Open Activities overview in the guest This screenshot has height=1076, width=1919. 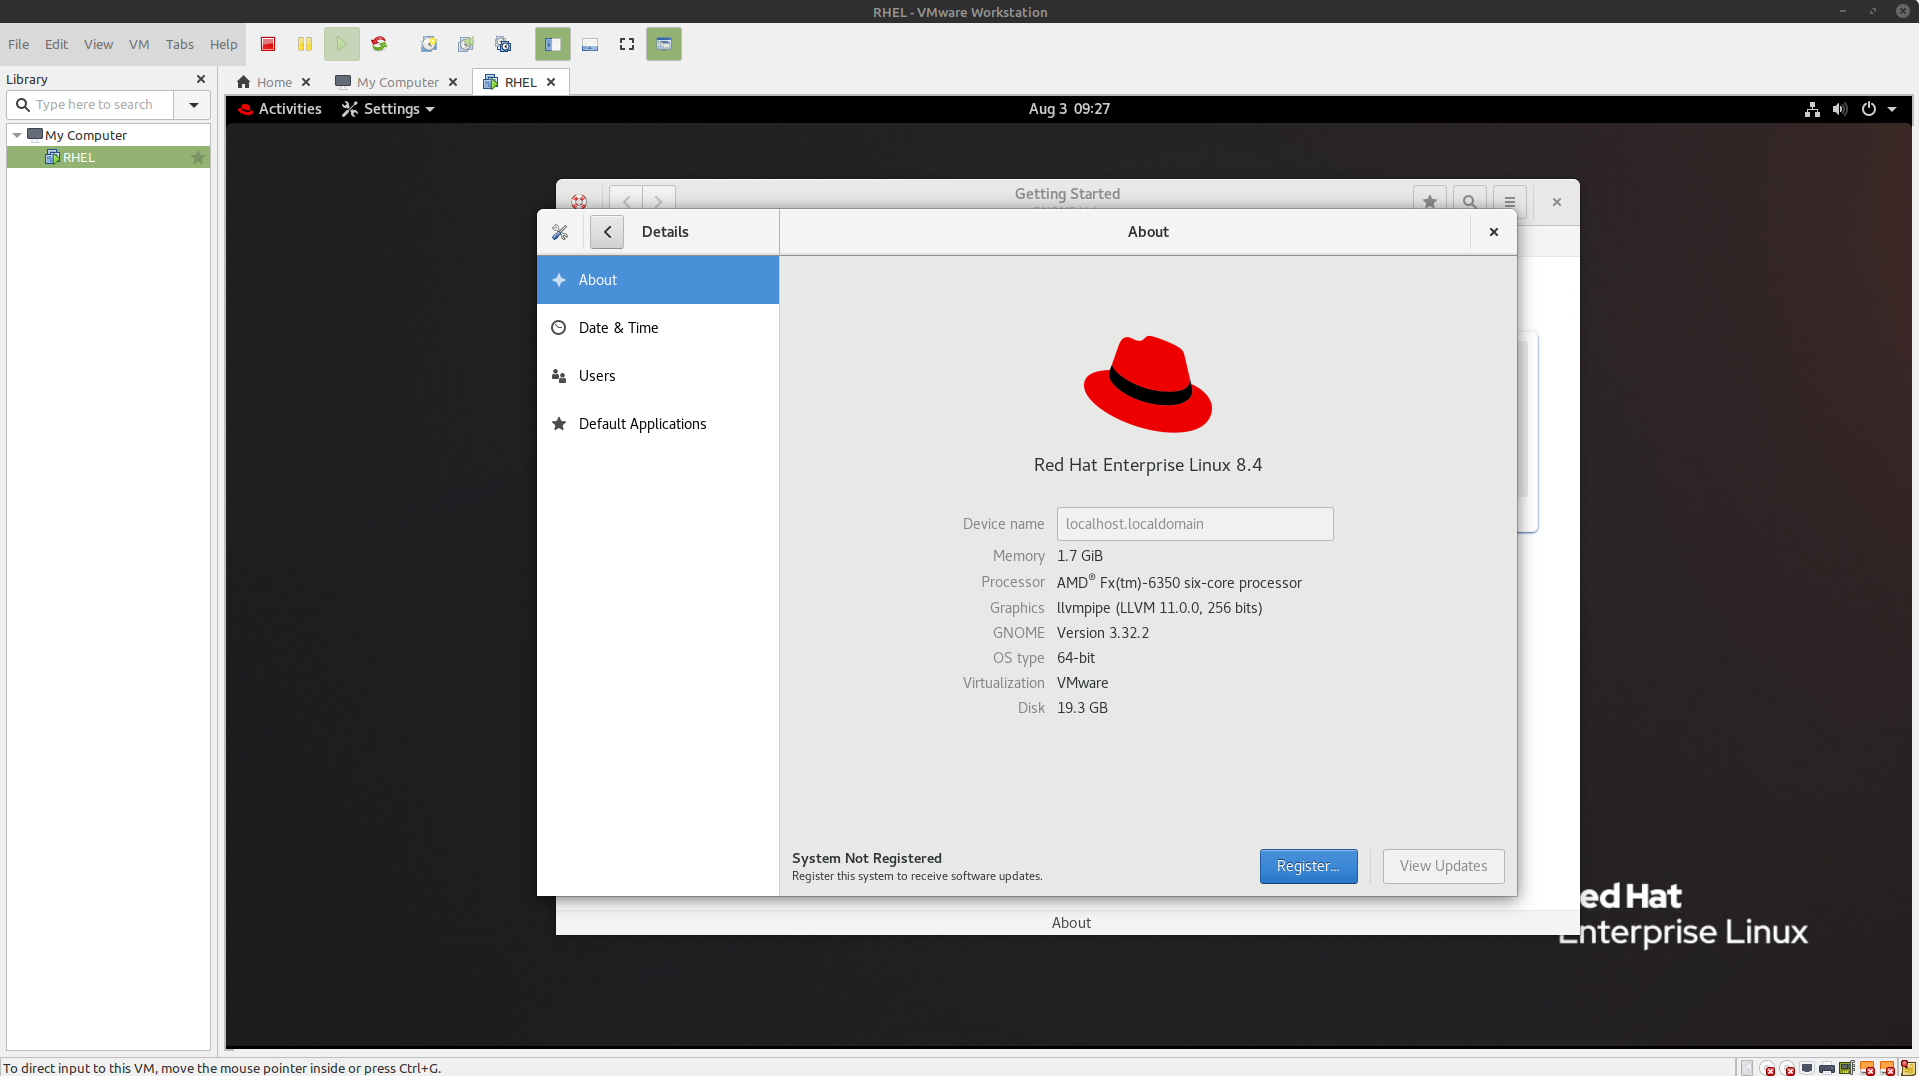[x=280, y=109]
